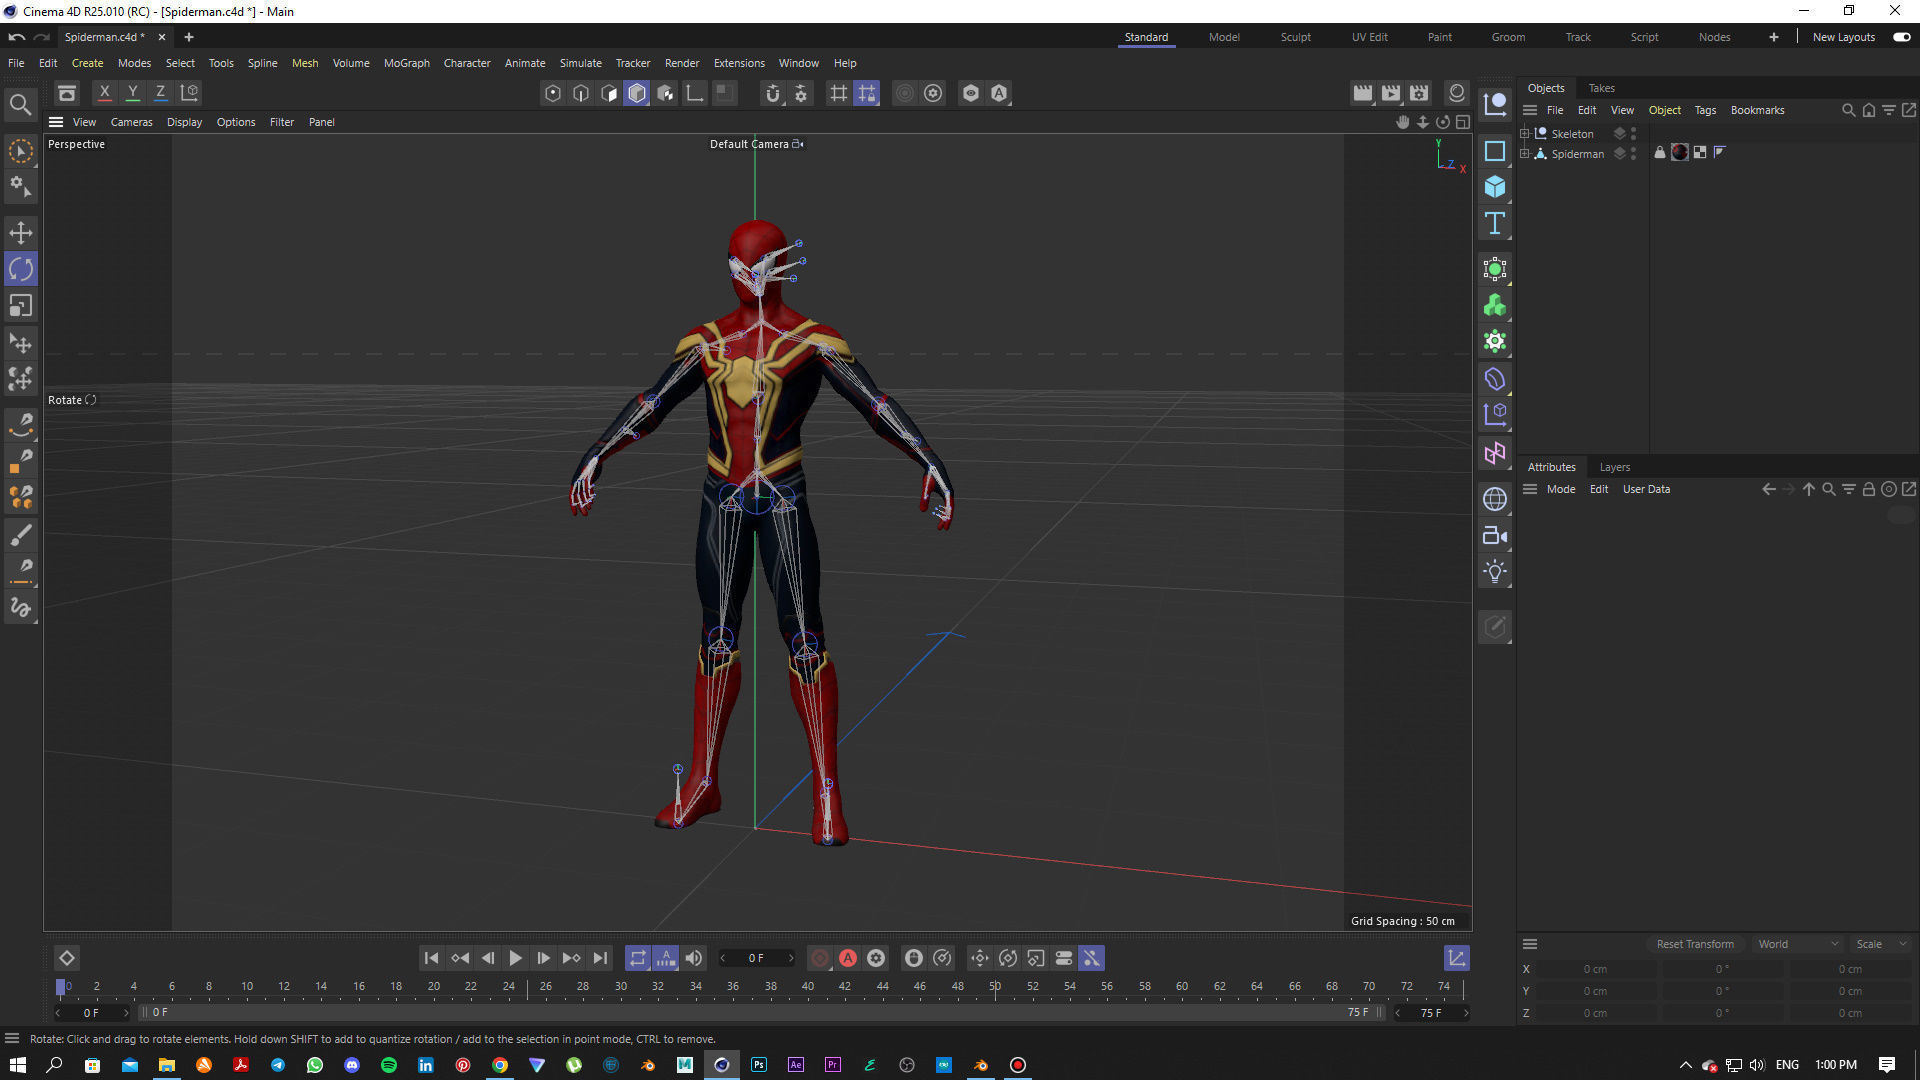Viewport: 1920px width, 1080px height.
Task: Toggle Skeleton visibility dots
Action: 1633,133
